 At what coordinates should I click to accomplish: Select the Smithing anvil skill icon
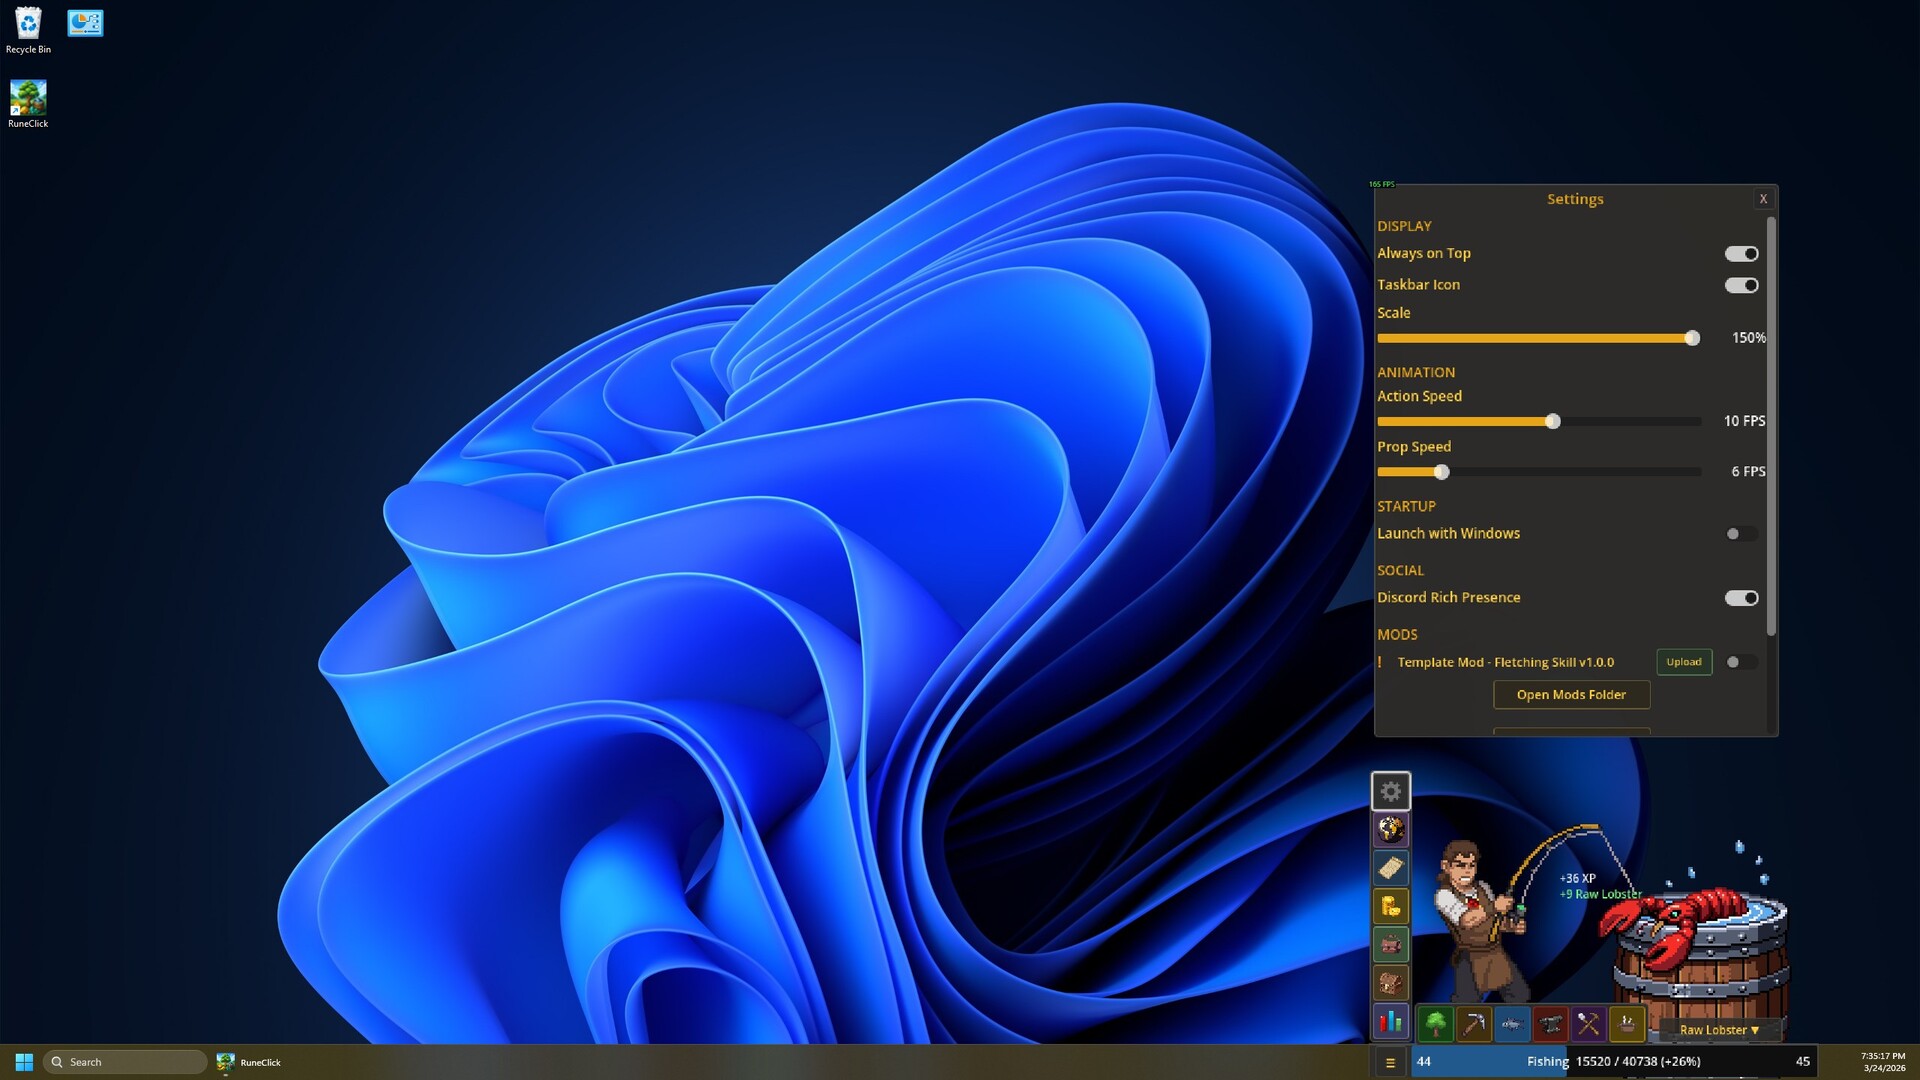click(1550, 1024)
